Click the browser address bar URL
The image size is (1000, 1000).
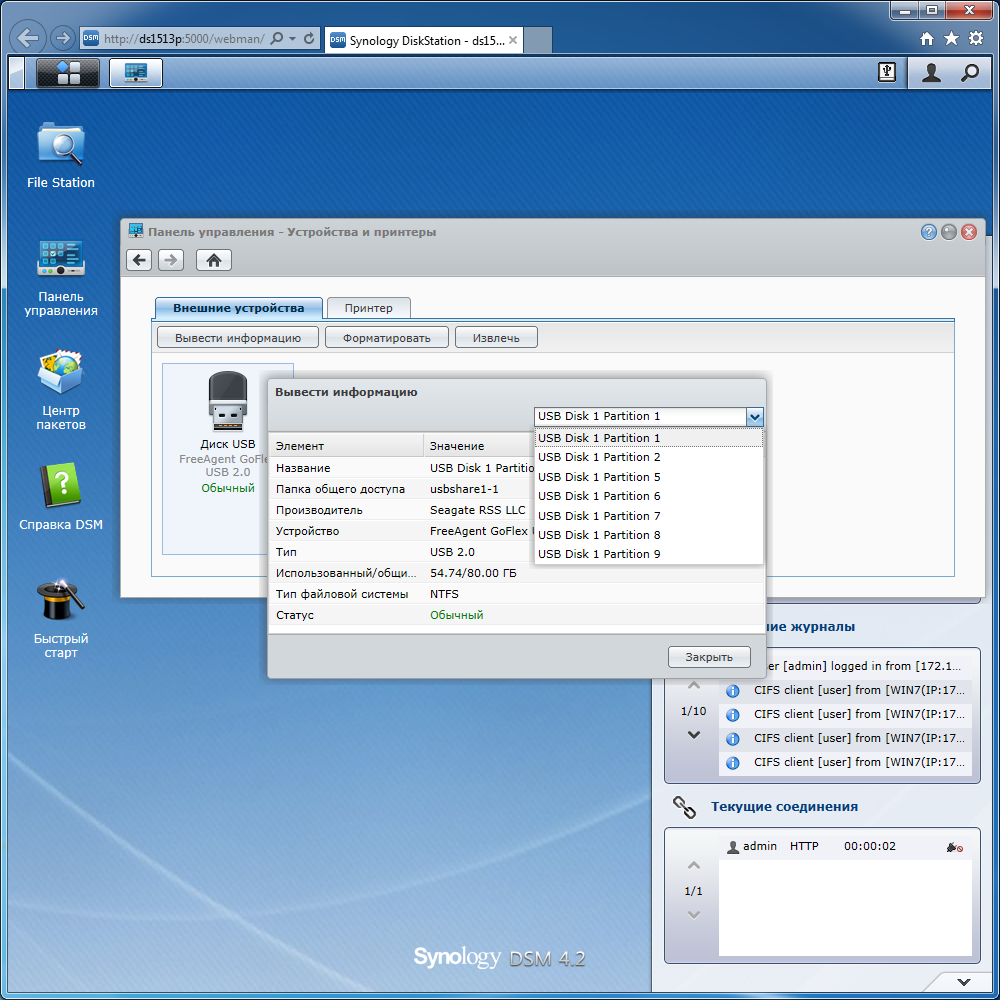coord(184,39)
